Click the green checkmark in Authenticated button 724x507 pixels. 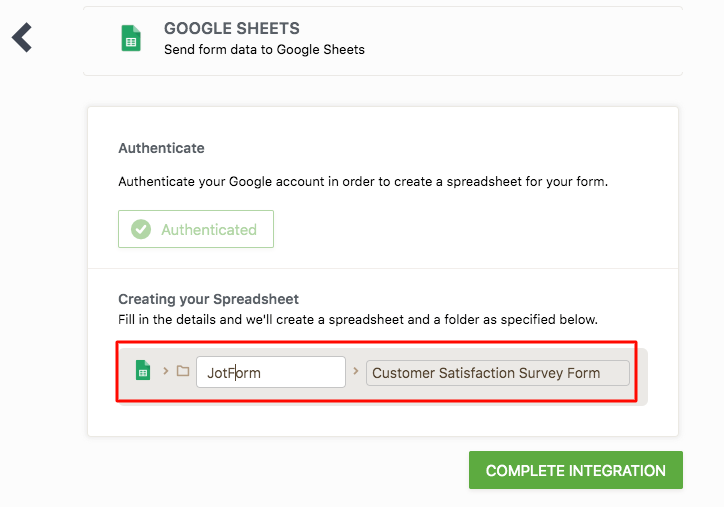(x=142, y=229)
